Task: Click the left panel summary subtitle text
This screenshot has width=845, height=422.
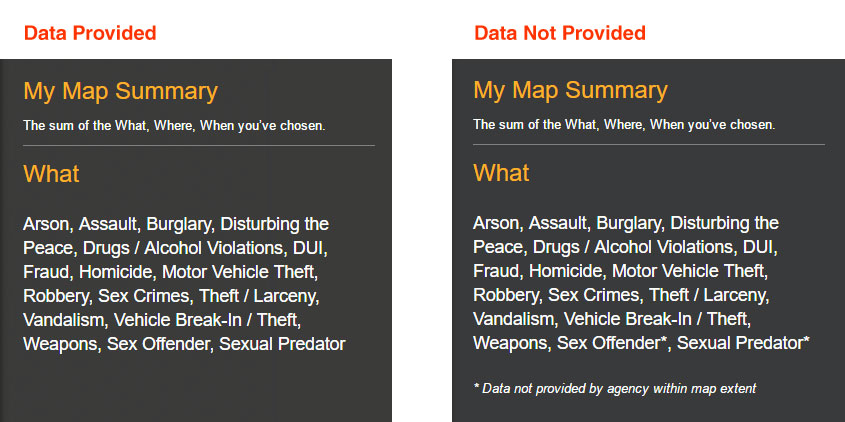Action: pos(174,126)
